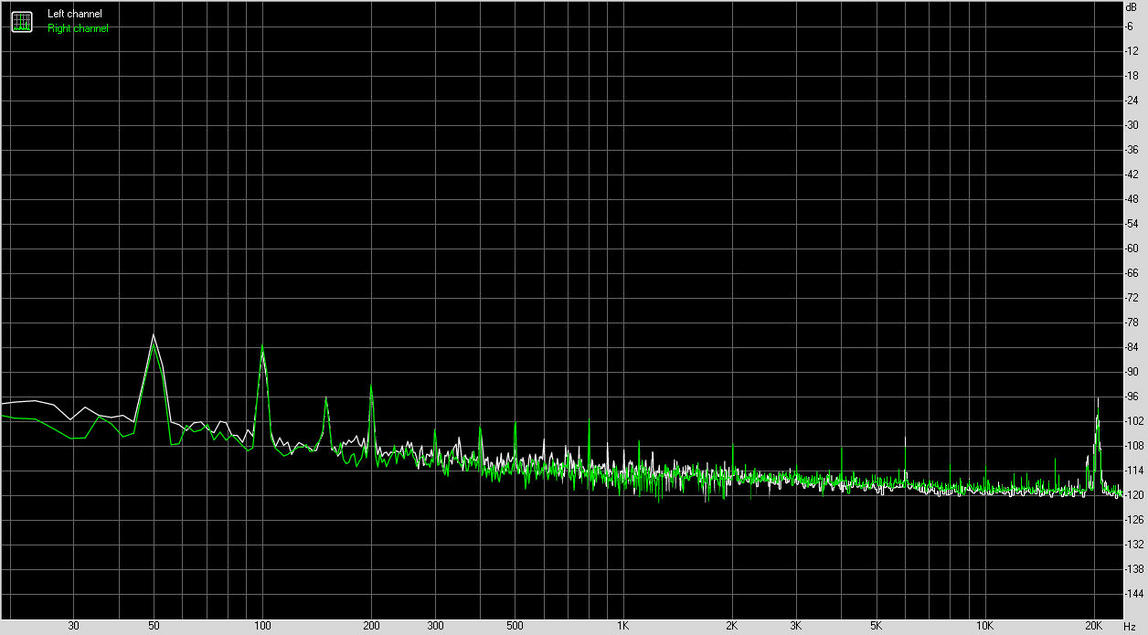Click the -120 dB level axis label
The height and width of the screenshot is (635, 1148).
(x=1133, y=495)
